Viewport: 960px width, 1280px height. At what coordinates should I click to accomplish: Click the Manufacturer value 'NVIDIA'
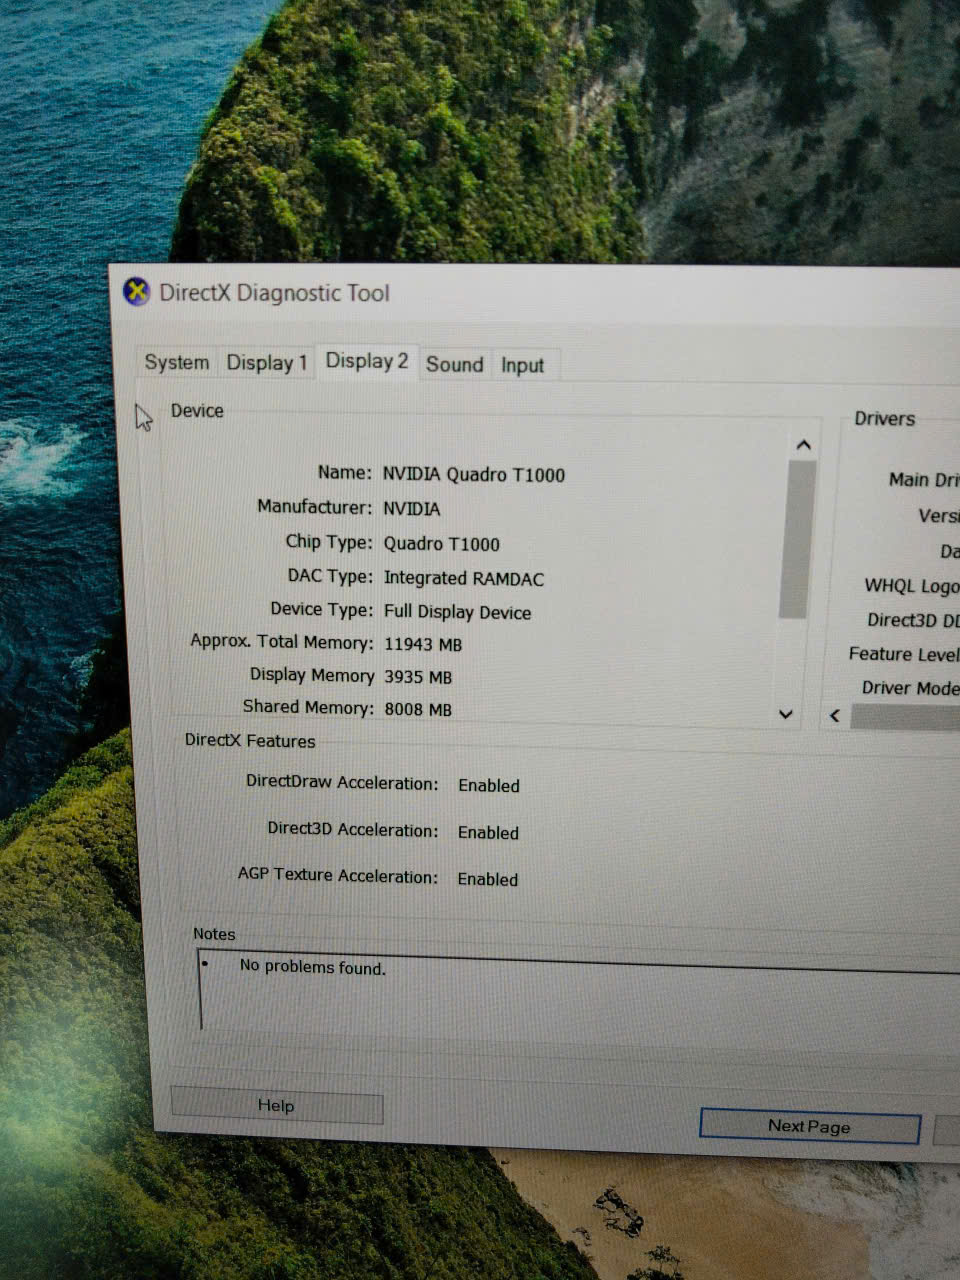pos(412,509)
